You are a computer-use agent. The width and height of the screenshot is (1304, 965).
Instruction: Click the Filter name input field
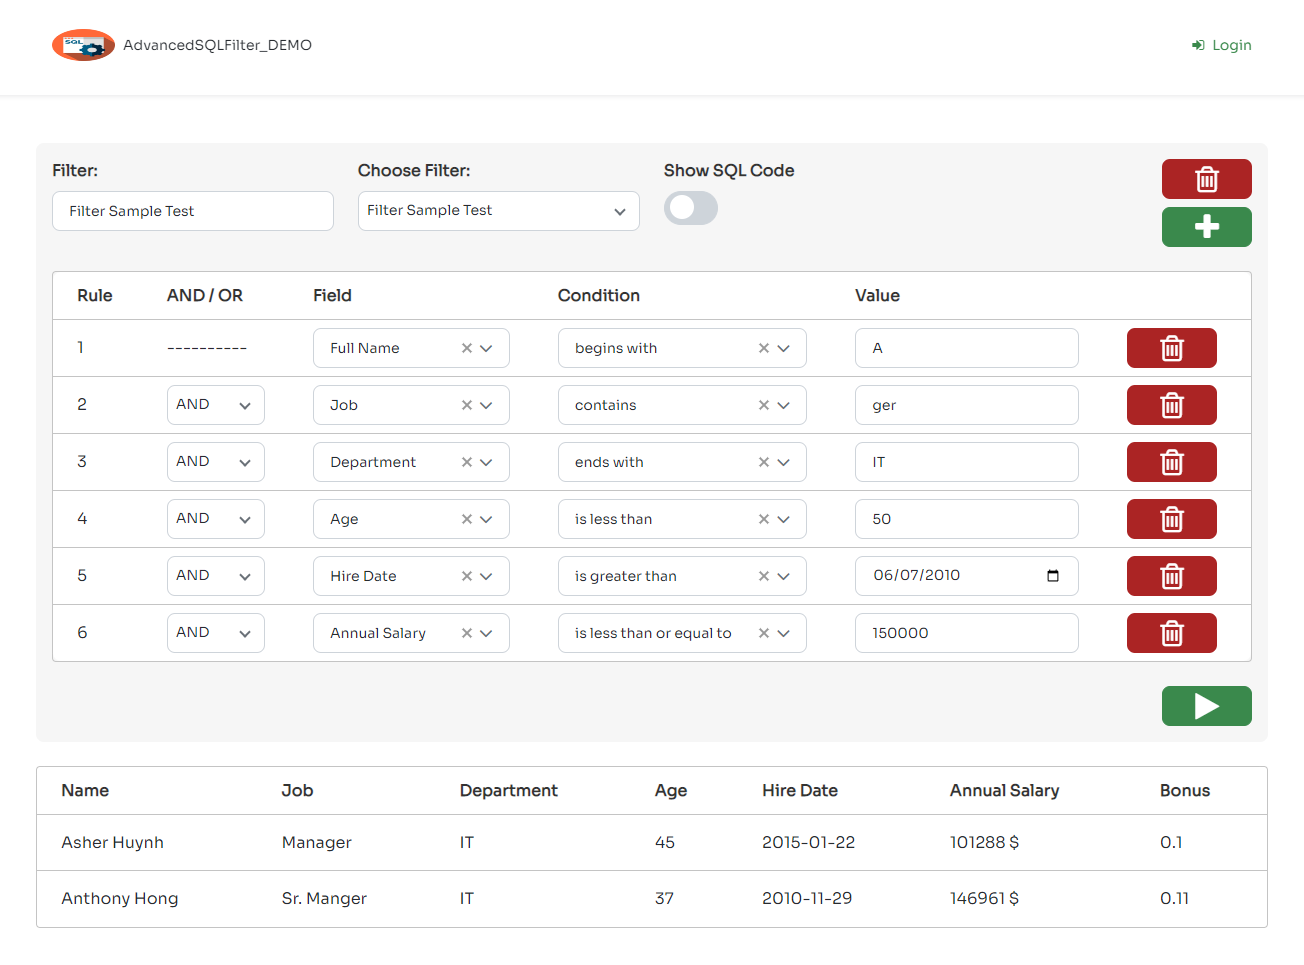(193, 211)
